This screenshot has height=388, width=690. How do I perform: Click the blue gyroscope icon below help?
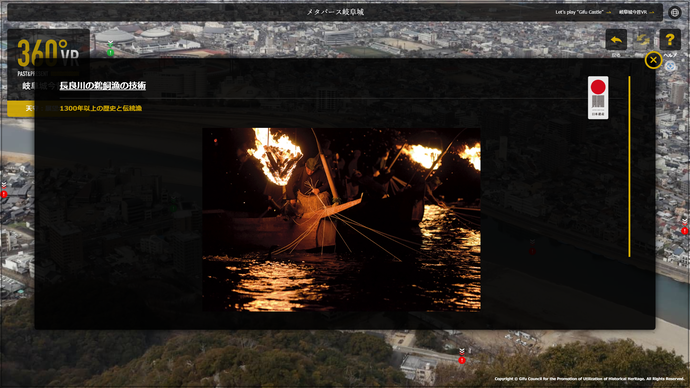coord(670,66)
